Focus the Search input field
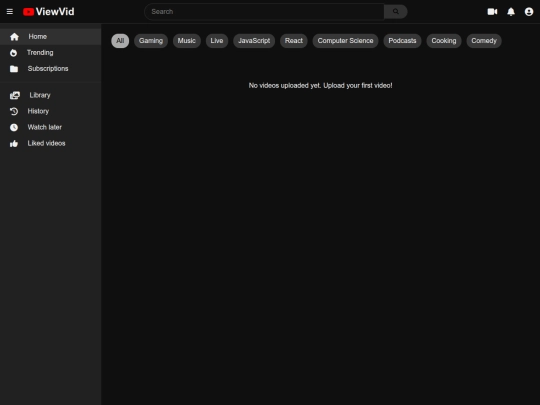 pos(264,12)
